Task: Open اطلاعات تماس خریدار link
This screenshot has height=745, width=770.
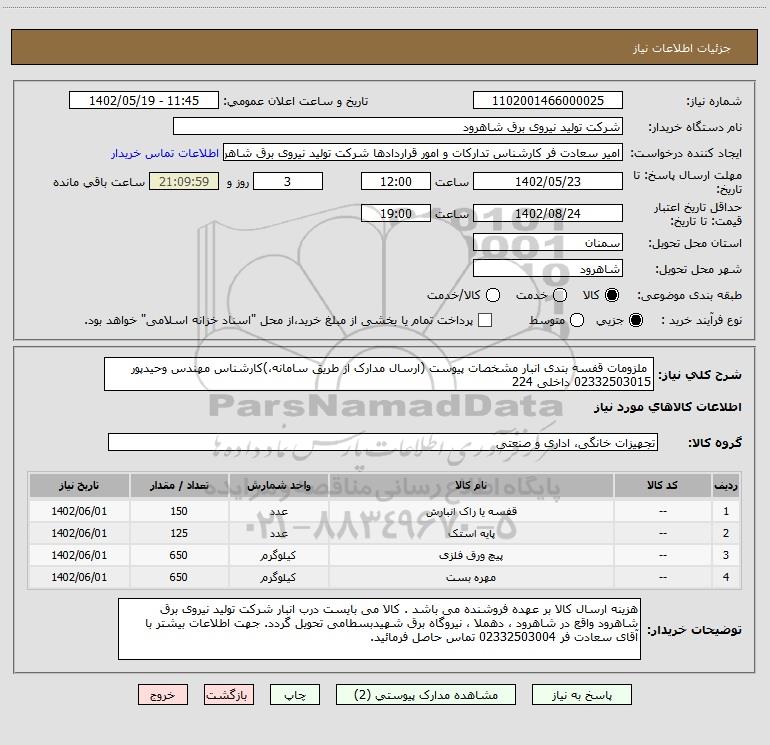Action: click(165, 153)
